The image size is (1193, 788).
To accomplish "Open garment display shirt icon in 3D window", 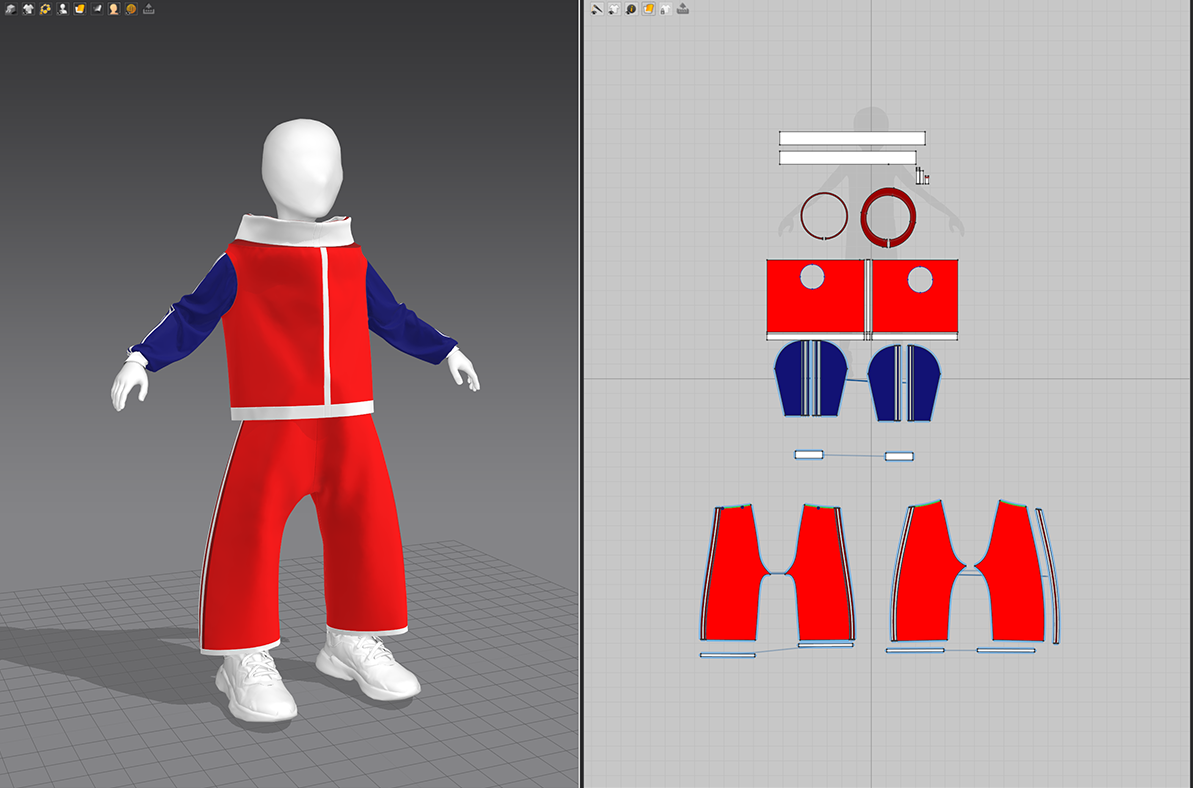I will 28,9.
